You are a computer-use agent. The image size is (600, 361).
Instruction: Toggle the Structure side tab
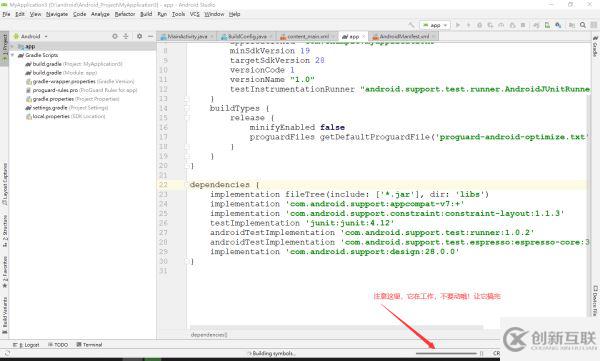(5, 230)
